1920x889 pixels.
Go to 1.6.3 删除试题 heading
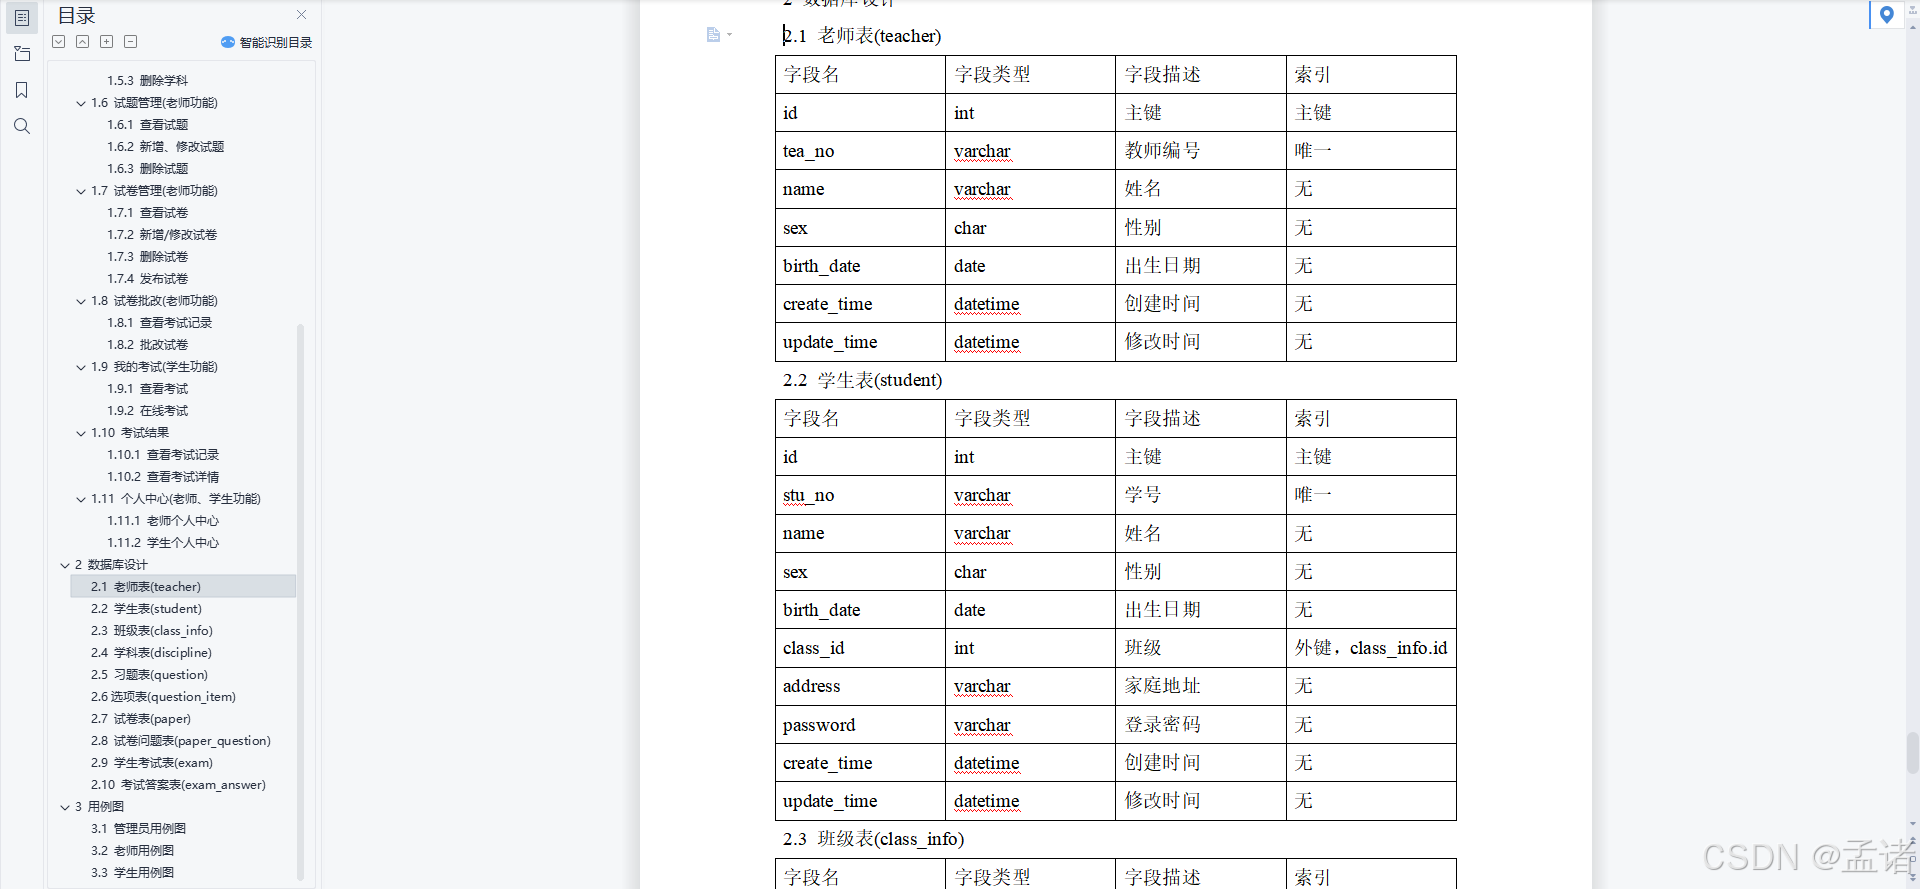(147, 169)
